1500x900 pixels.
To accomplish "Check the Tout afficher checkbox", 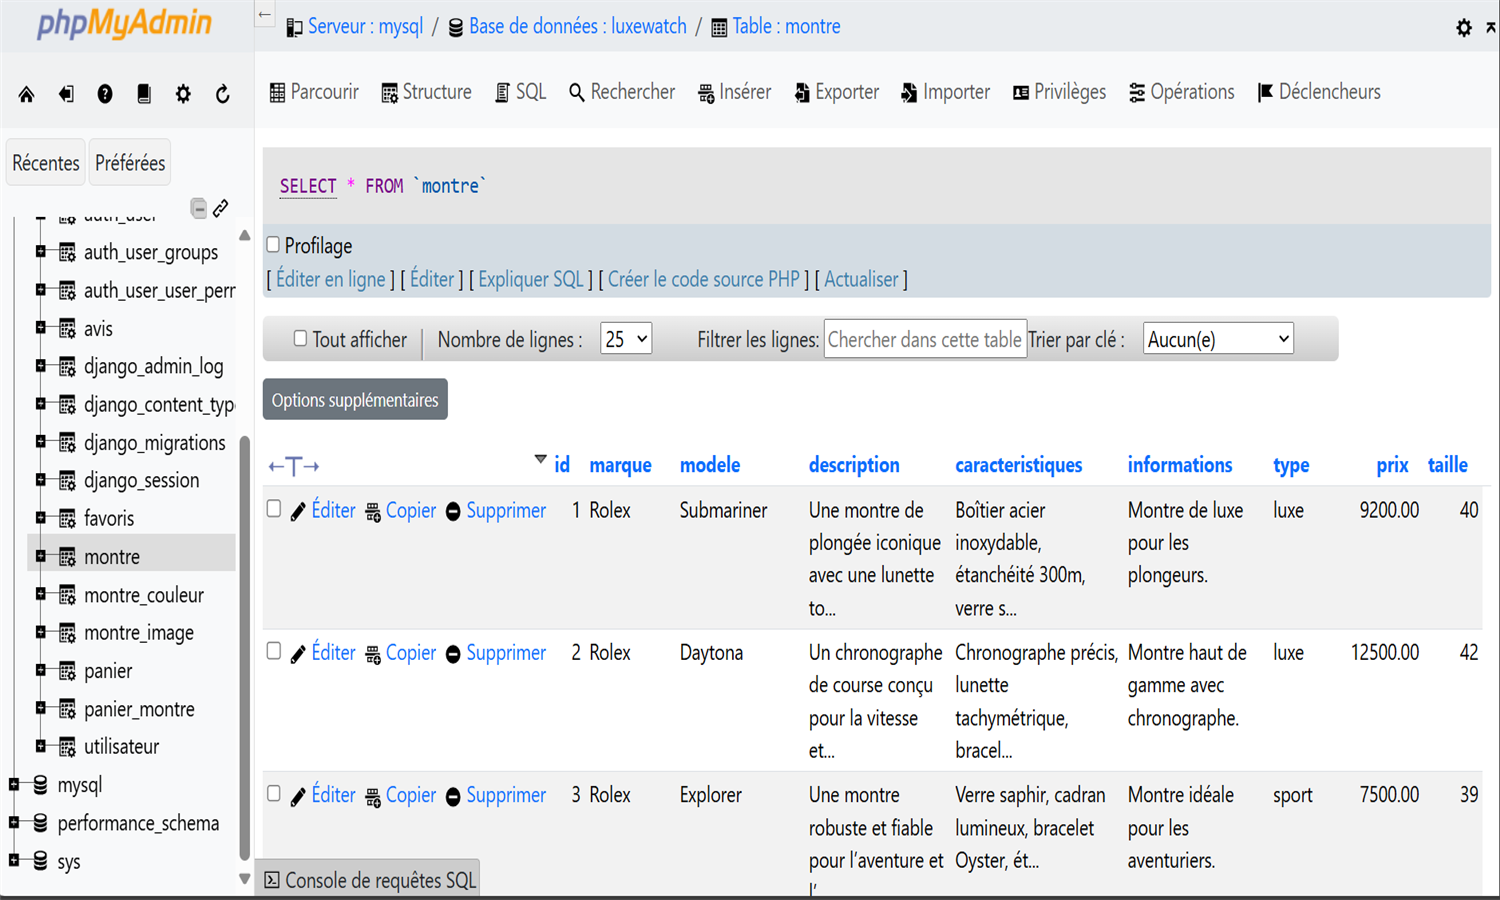I will (x=300, y=339).
